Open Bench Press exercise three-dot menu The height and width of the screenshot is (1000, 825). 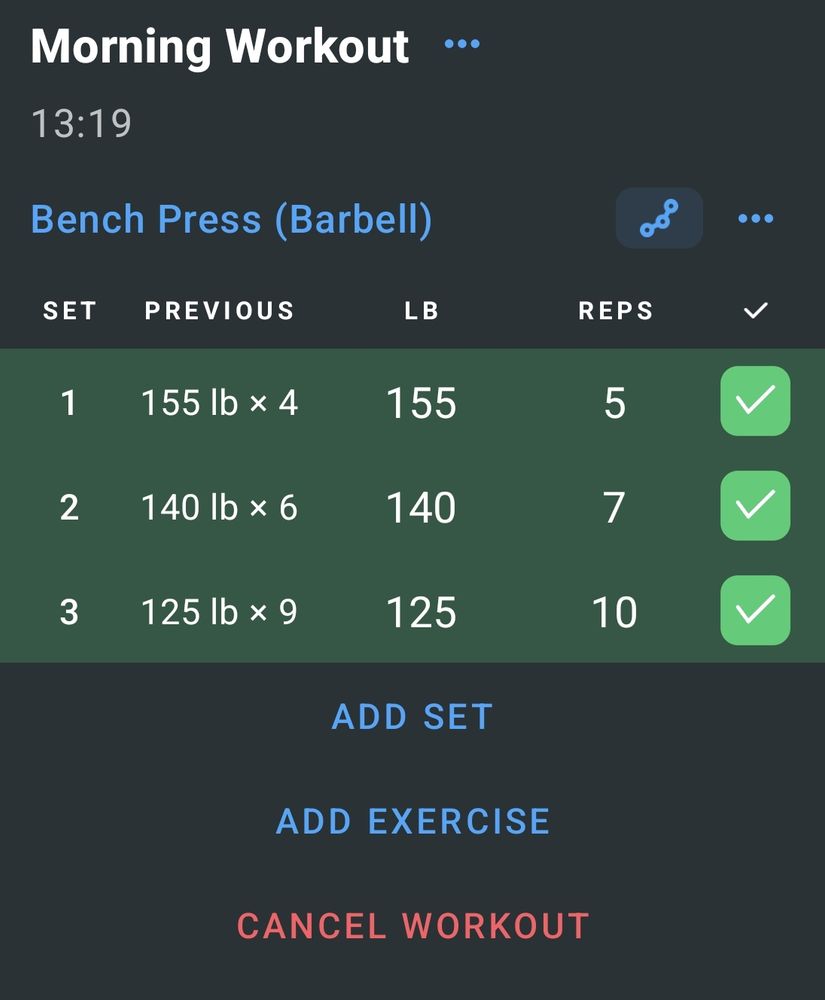pos(756,219)
